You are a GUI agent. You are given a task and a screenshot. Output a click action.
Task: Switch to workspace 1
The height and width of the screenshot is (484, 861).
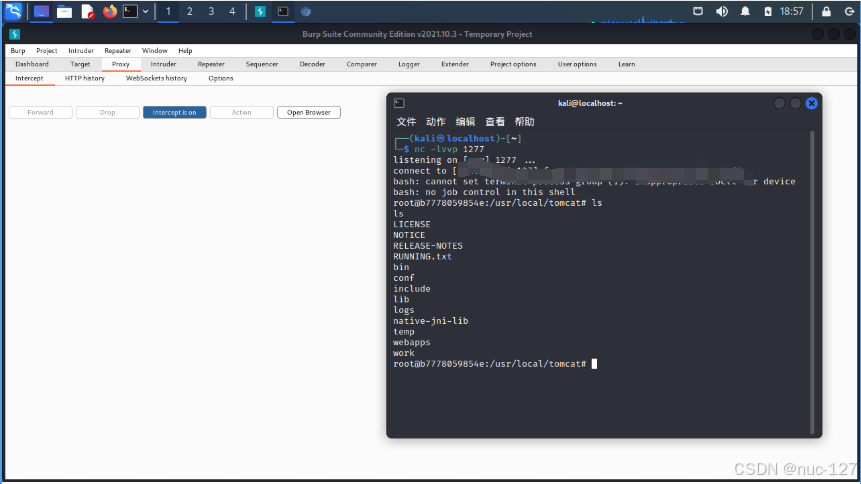pyautogui.click(x=168, y=12)
